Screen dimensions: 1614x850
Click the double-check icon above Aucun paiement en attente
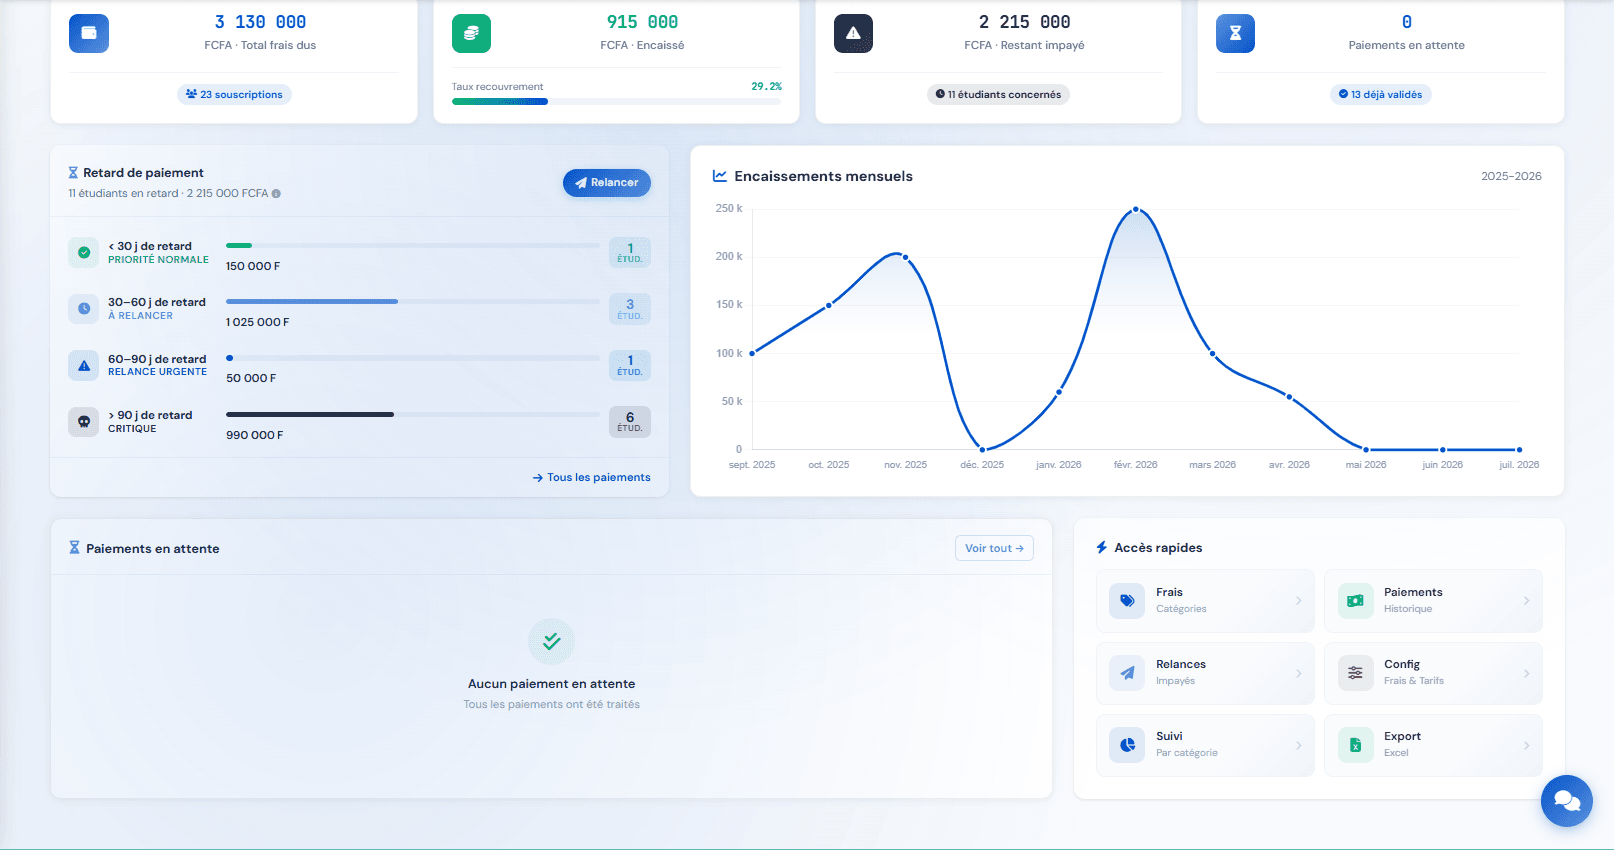point(551,642)
